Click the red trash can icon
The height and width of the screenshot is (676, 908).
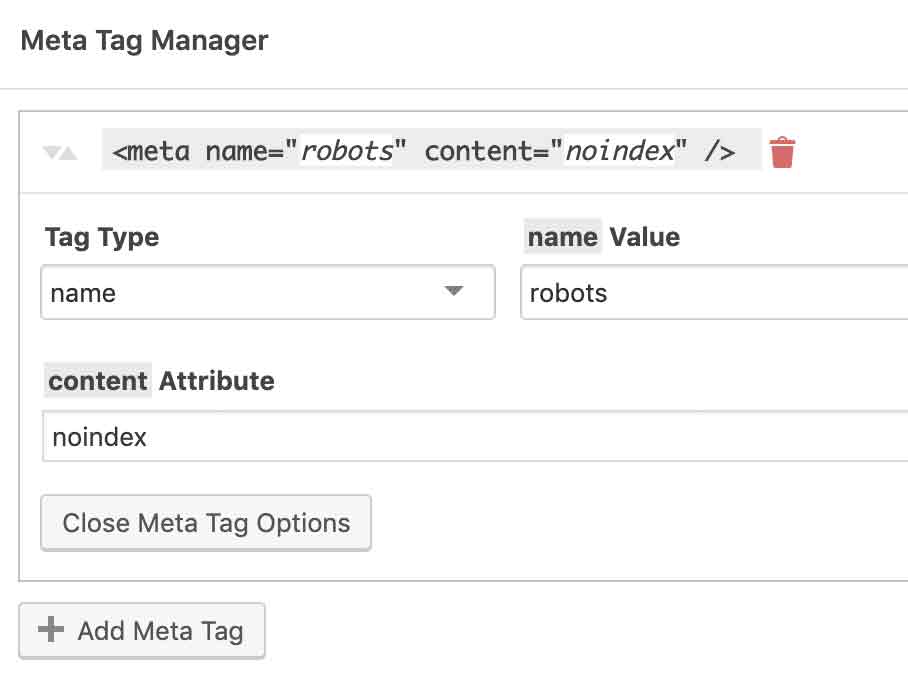point(783,151)
